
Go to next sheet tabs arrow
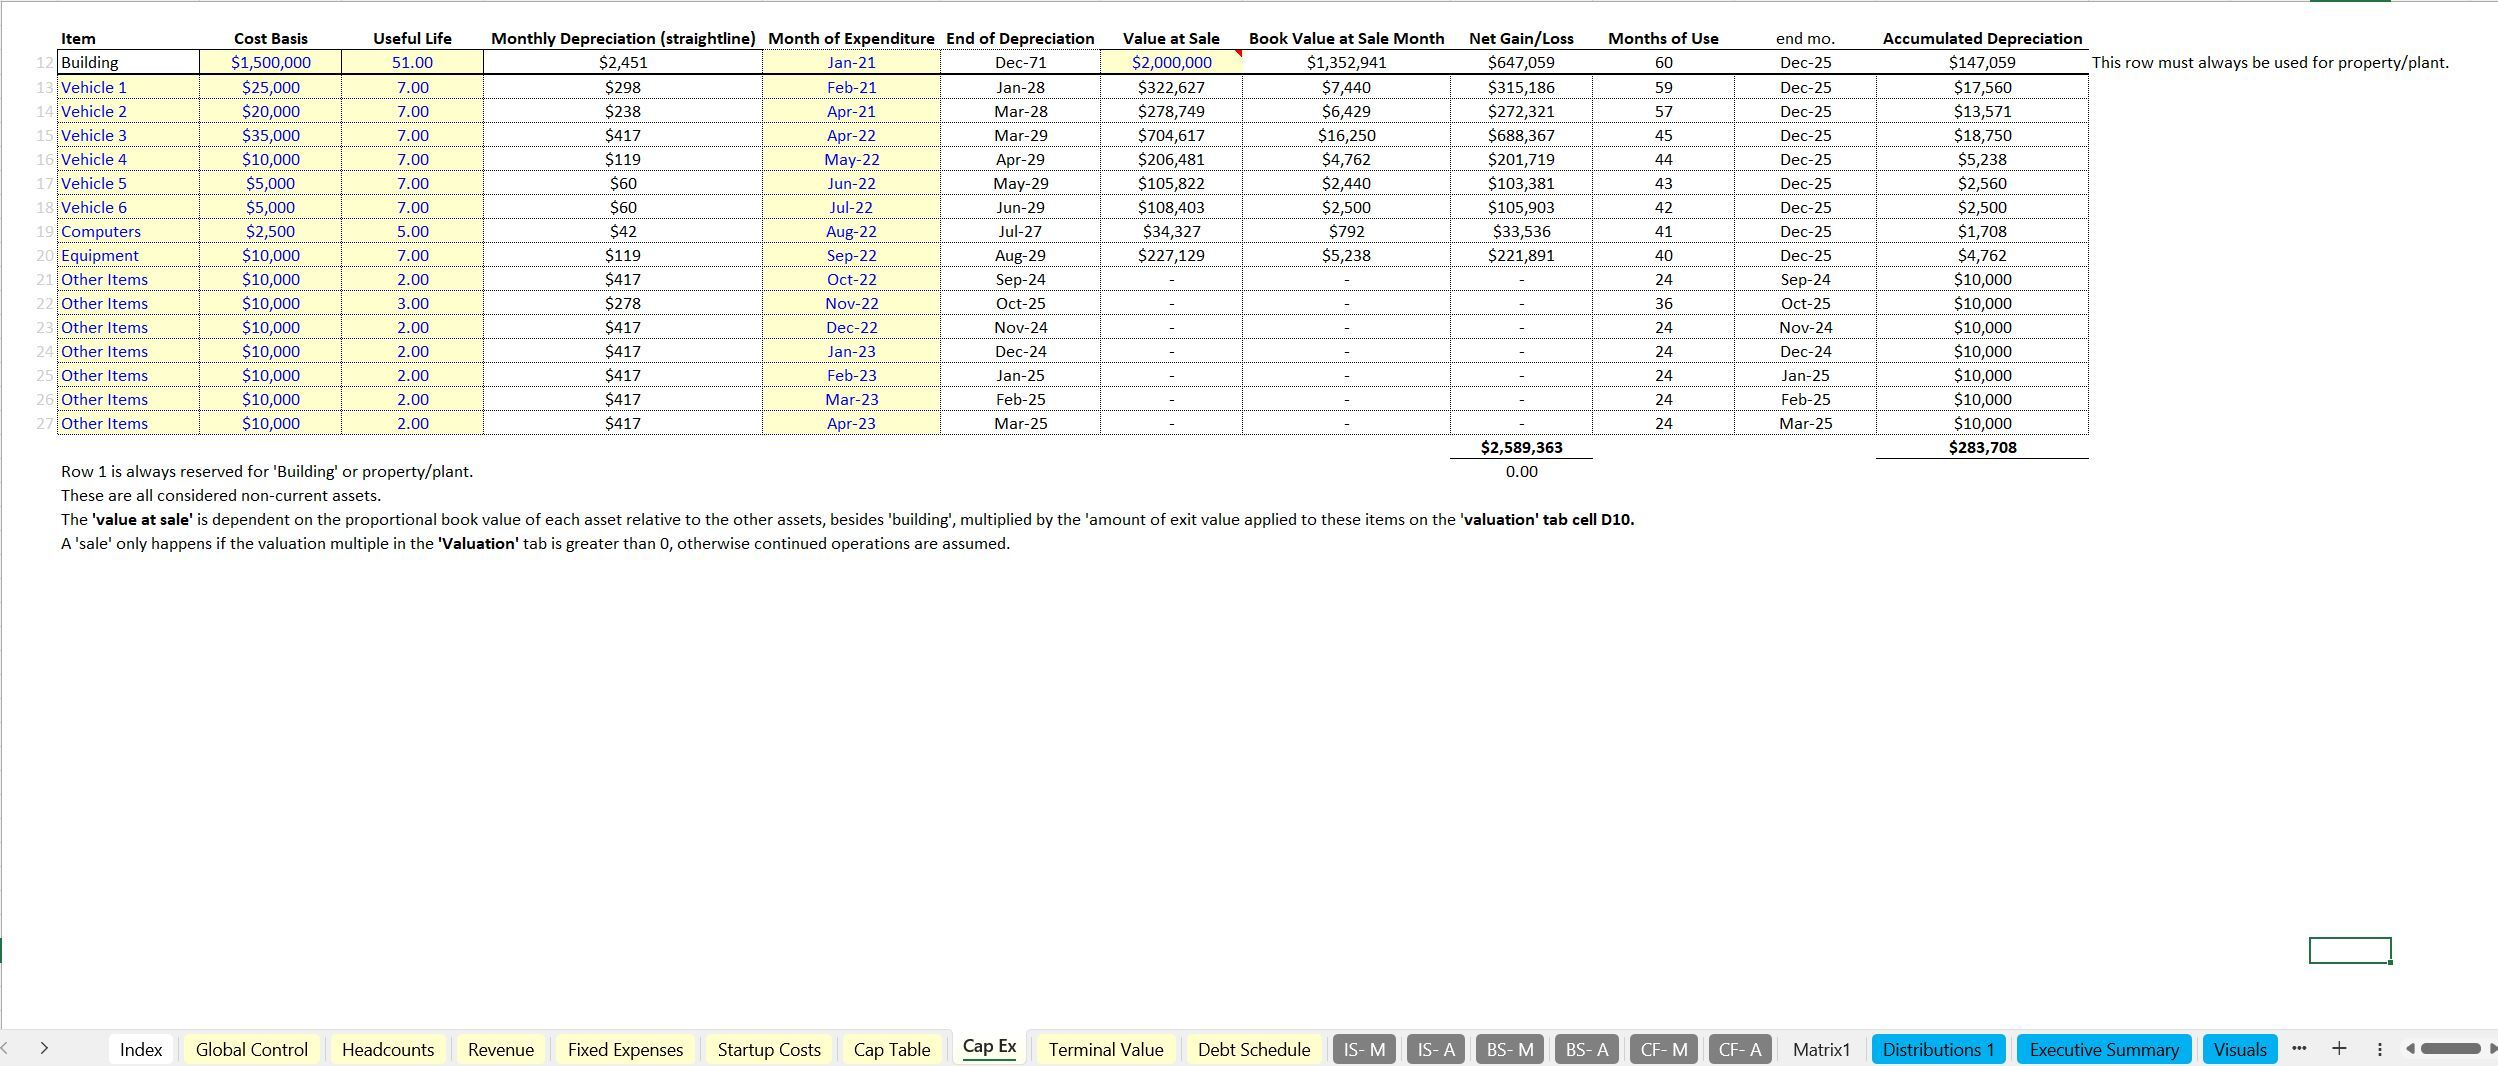point(44,1048)
